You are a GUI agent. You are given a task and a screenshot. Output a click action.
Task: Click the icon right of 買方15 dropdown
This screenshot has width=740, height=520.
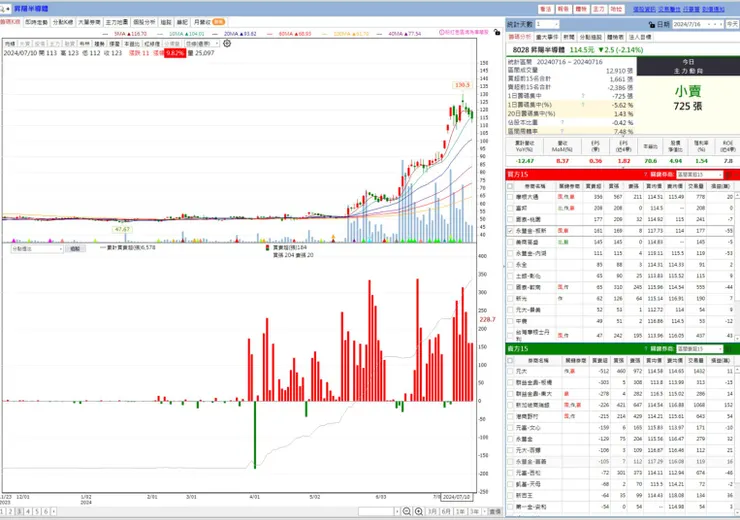(x=728, y=175)
